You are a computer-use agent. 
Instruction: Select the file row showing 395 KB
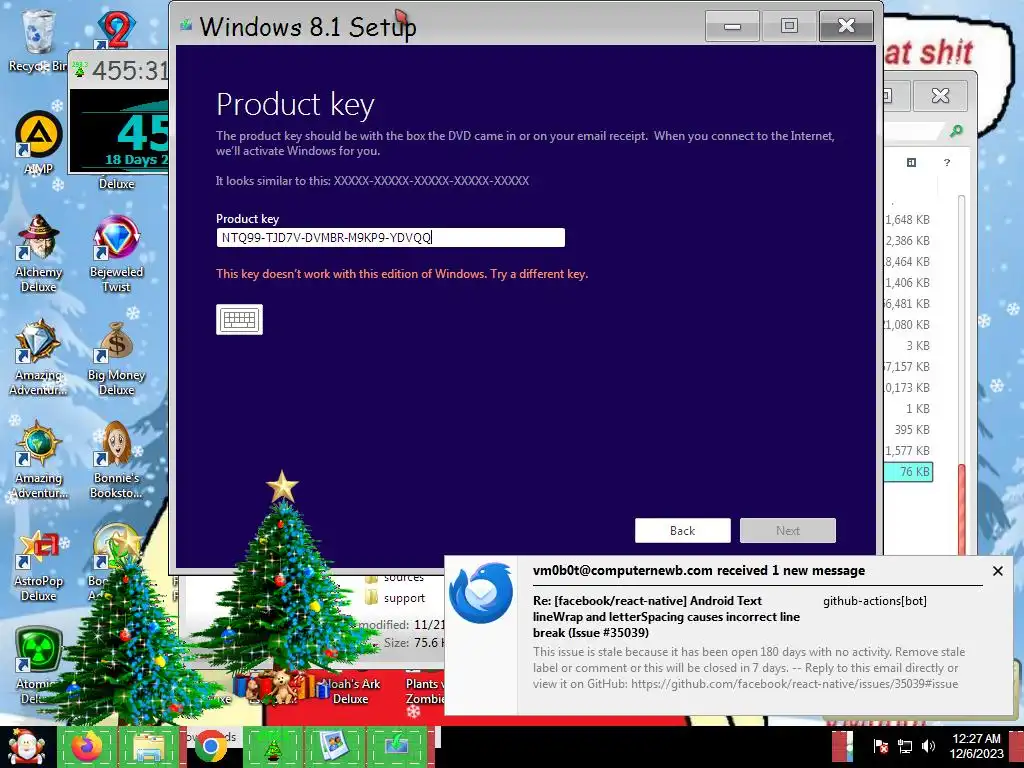(908, 430)
